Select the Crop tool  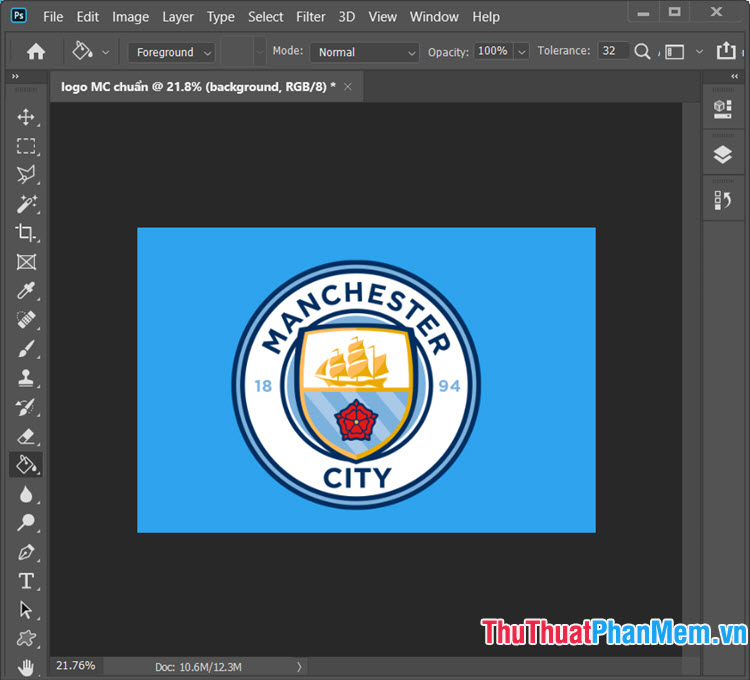[x=26, y=233]
